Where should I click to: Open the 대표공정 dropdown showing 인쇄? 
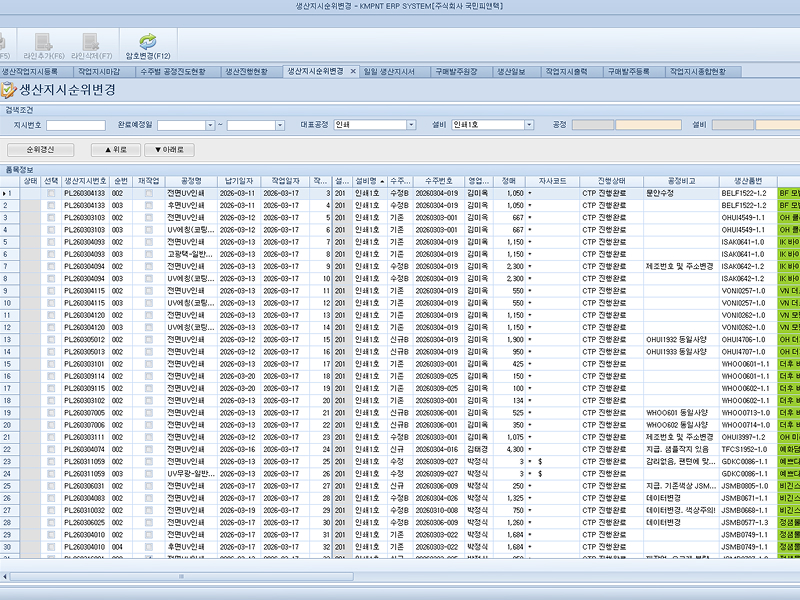411,125
